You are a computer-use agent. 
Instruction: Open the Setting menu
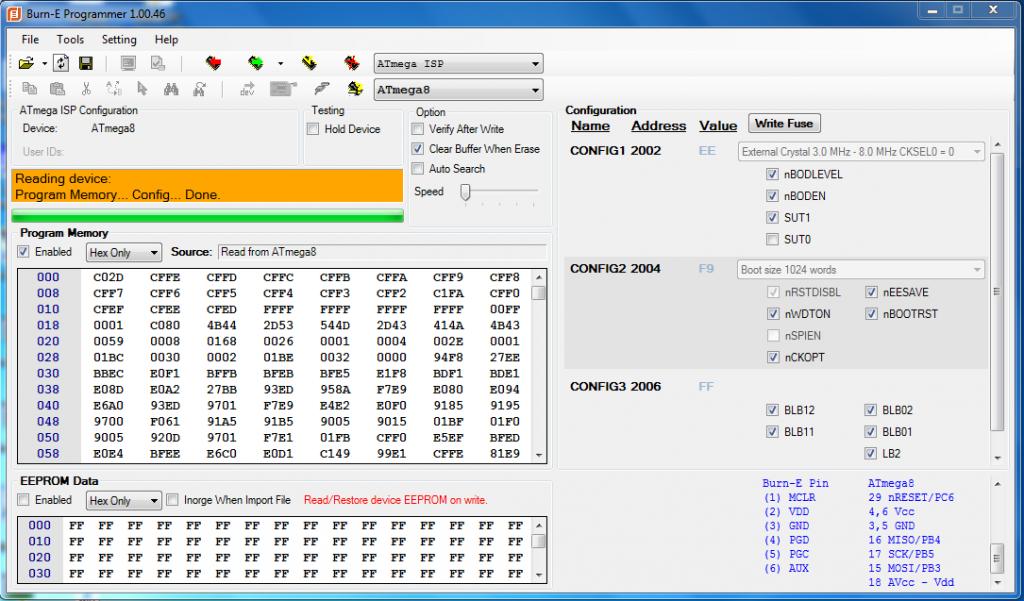click(x=119, y=39)
